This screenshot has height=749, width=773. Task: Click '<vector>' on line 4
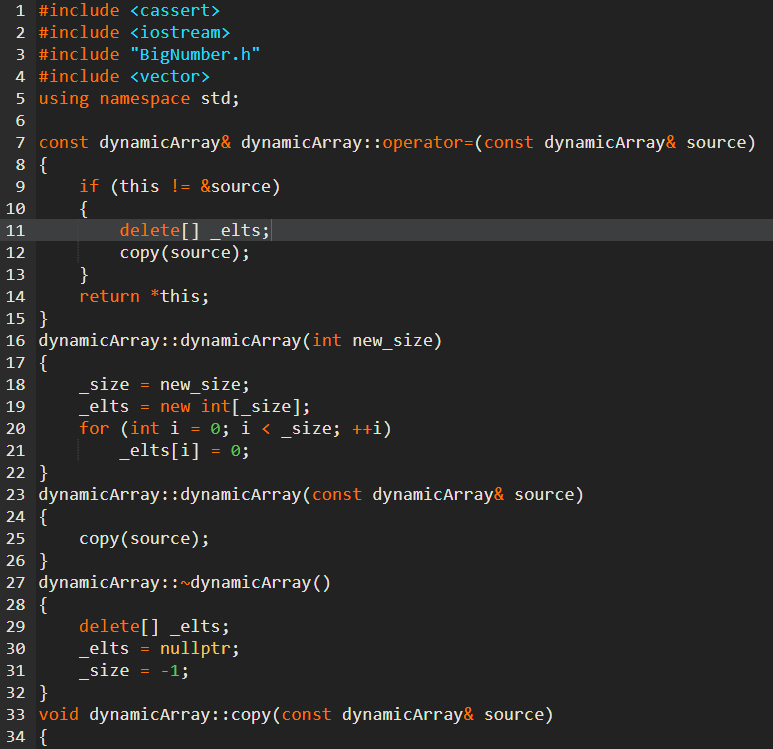point(170,76)
